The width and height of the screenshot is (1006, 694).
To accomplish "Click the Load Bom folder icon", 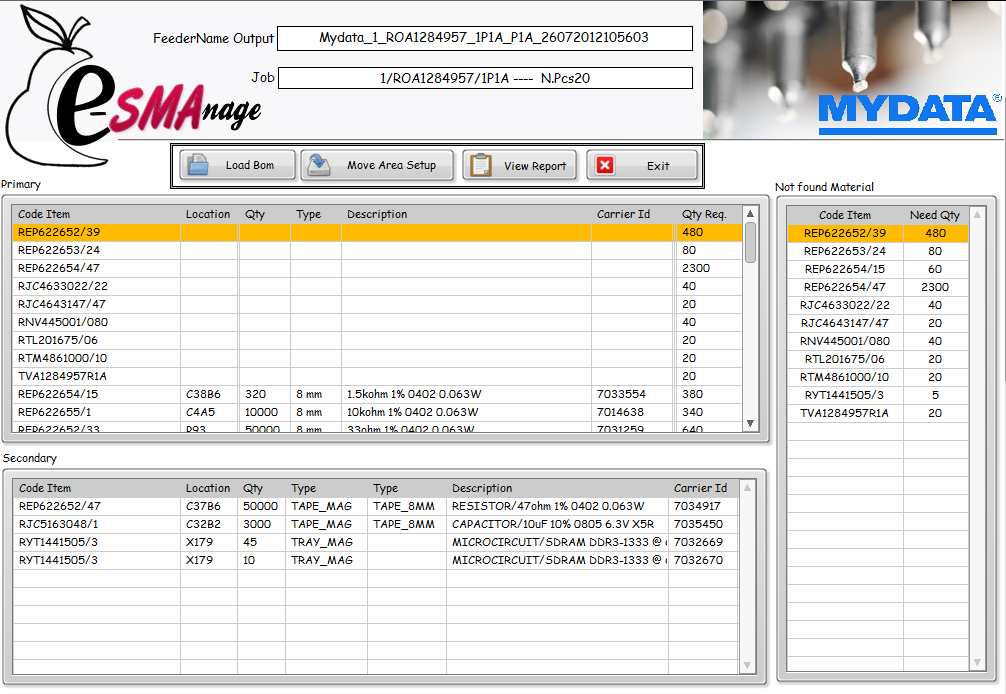I will (198, 165).
